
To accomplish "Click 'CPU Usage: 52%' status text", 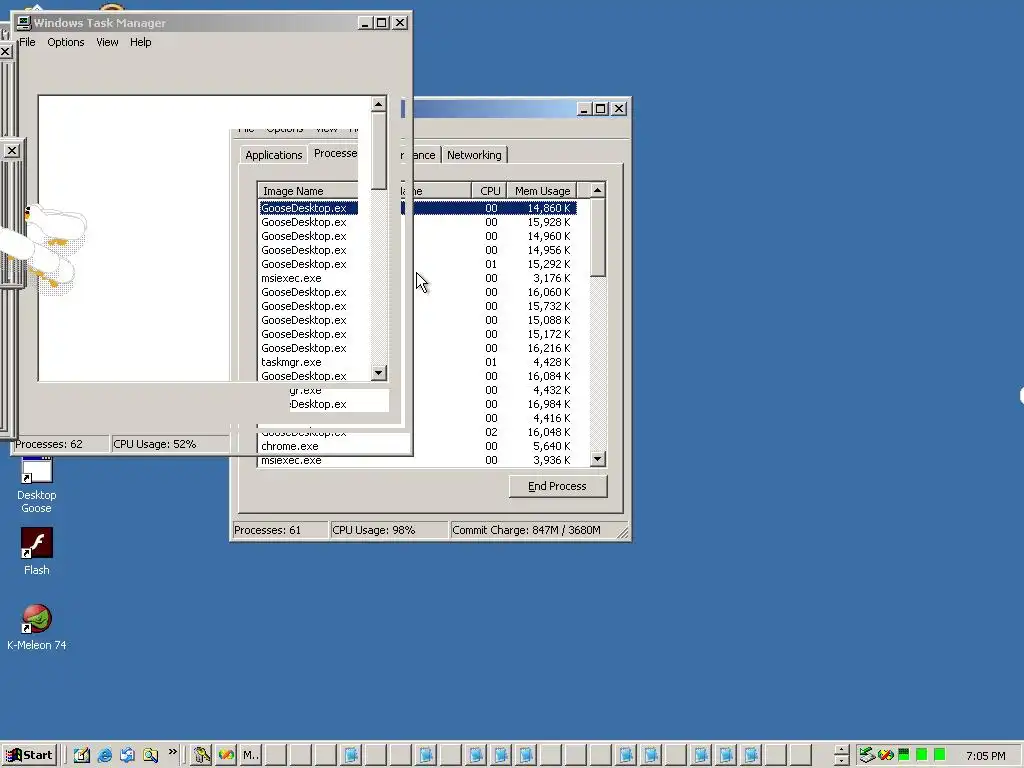I will (x=155, y=444).
